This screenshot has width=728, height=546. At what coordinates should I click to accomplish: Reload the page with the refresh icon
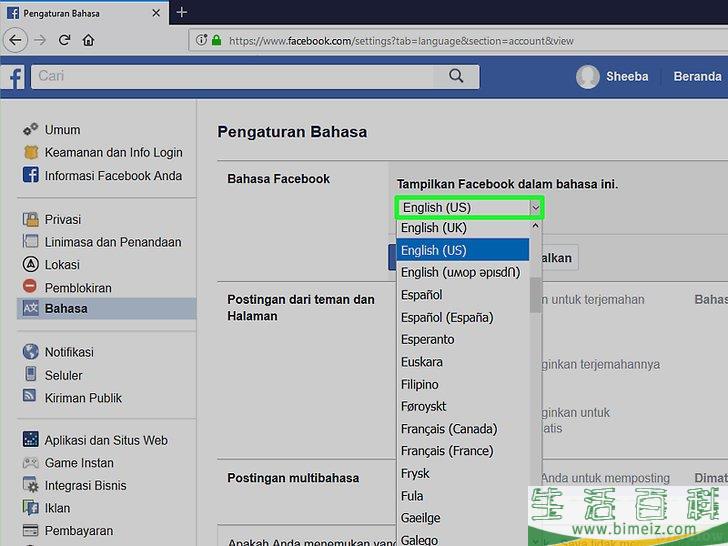tap(65, 40)
